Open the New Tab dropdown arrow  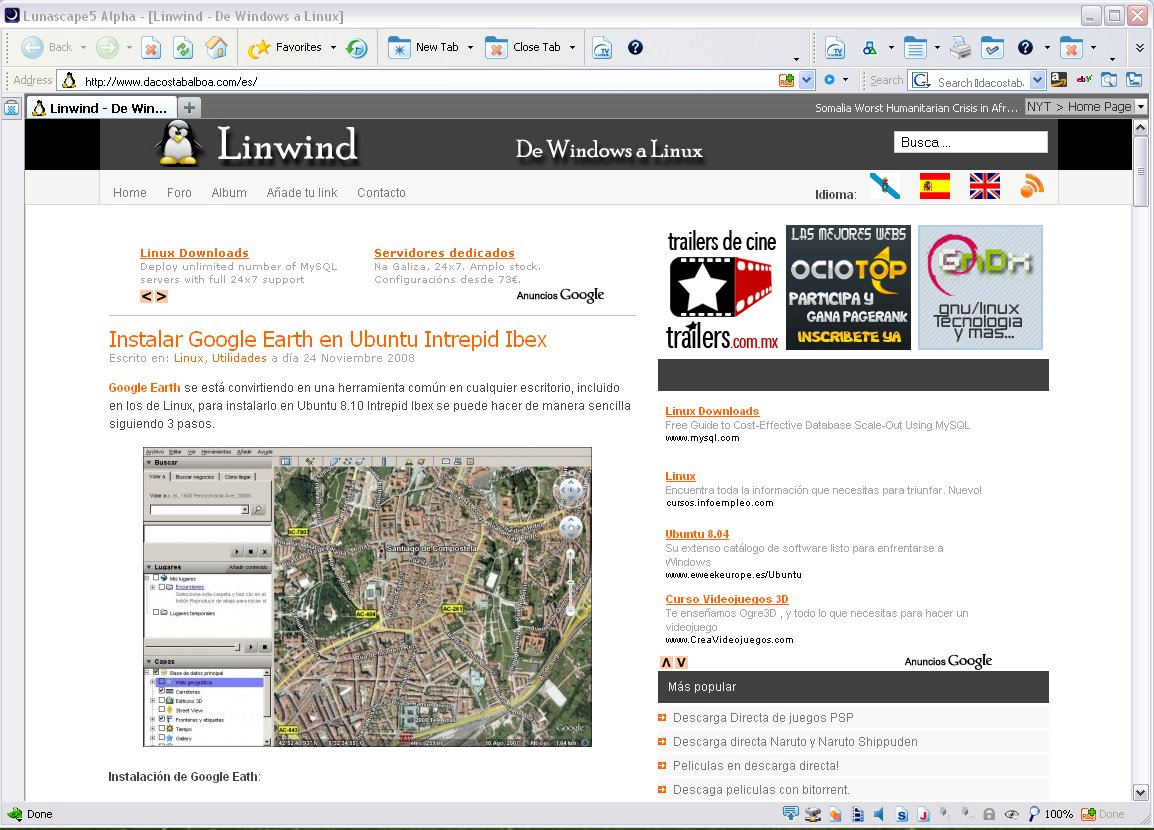click(470, 48)
